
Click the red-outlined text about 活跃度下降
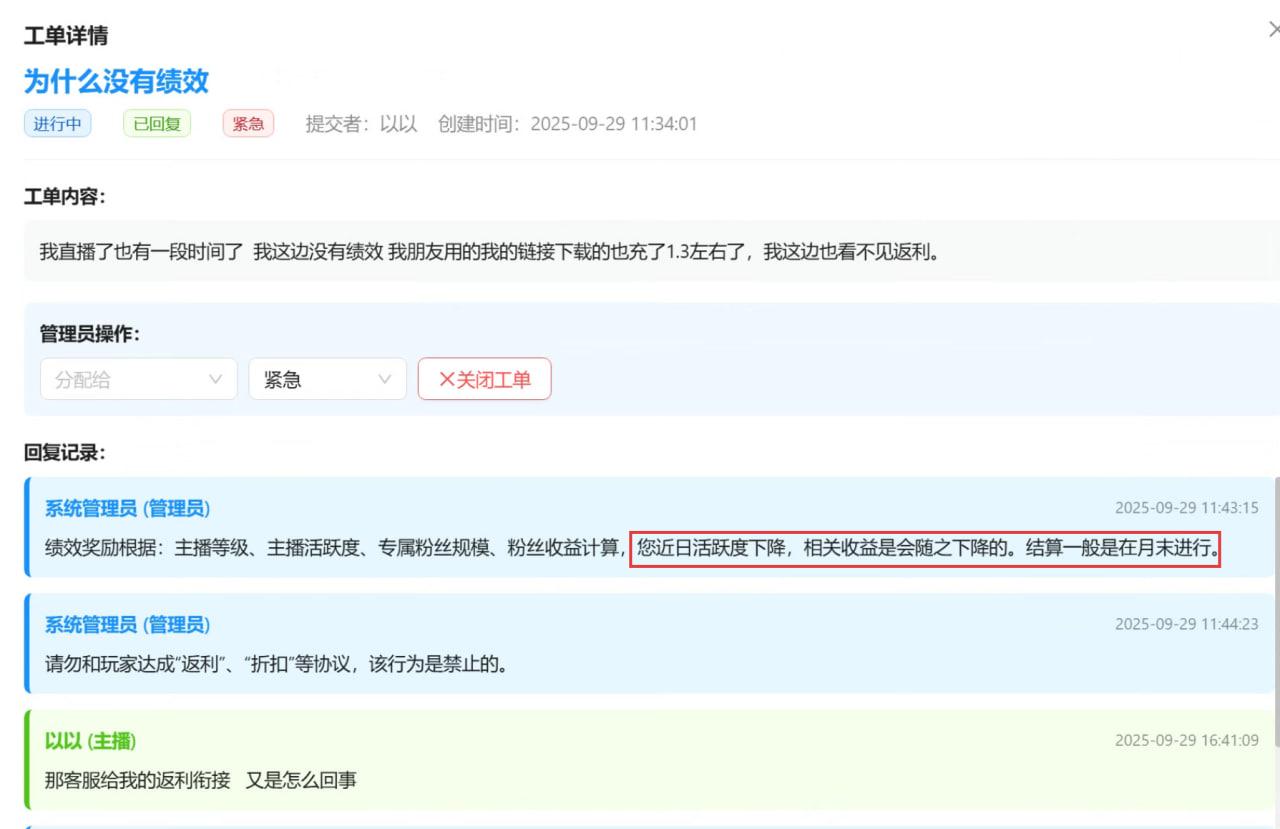925,548
